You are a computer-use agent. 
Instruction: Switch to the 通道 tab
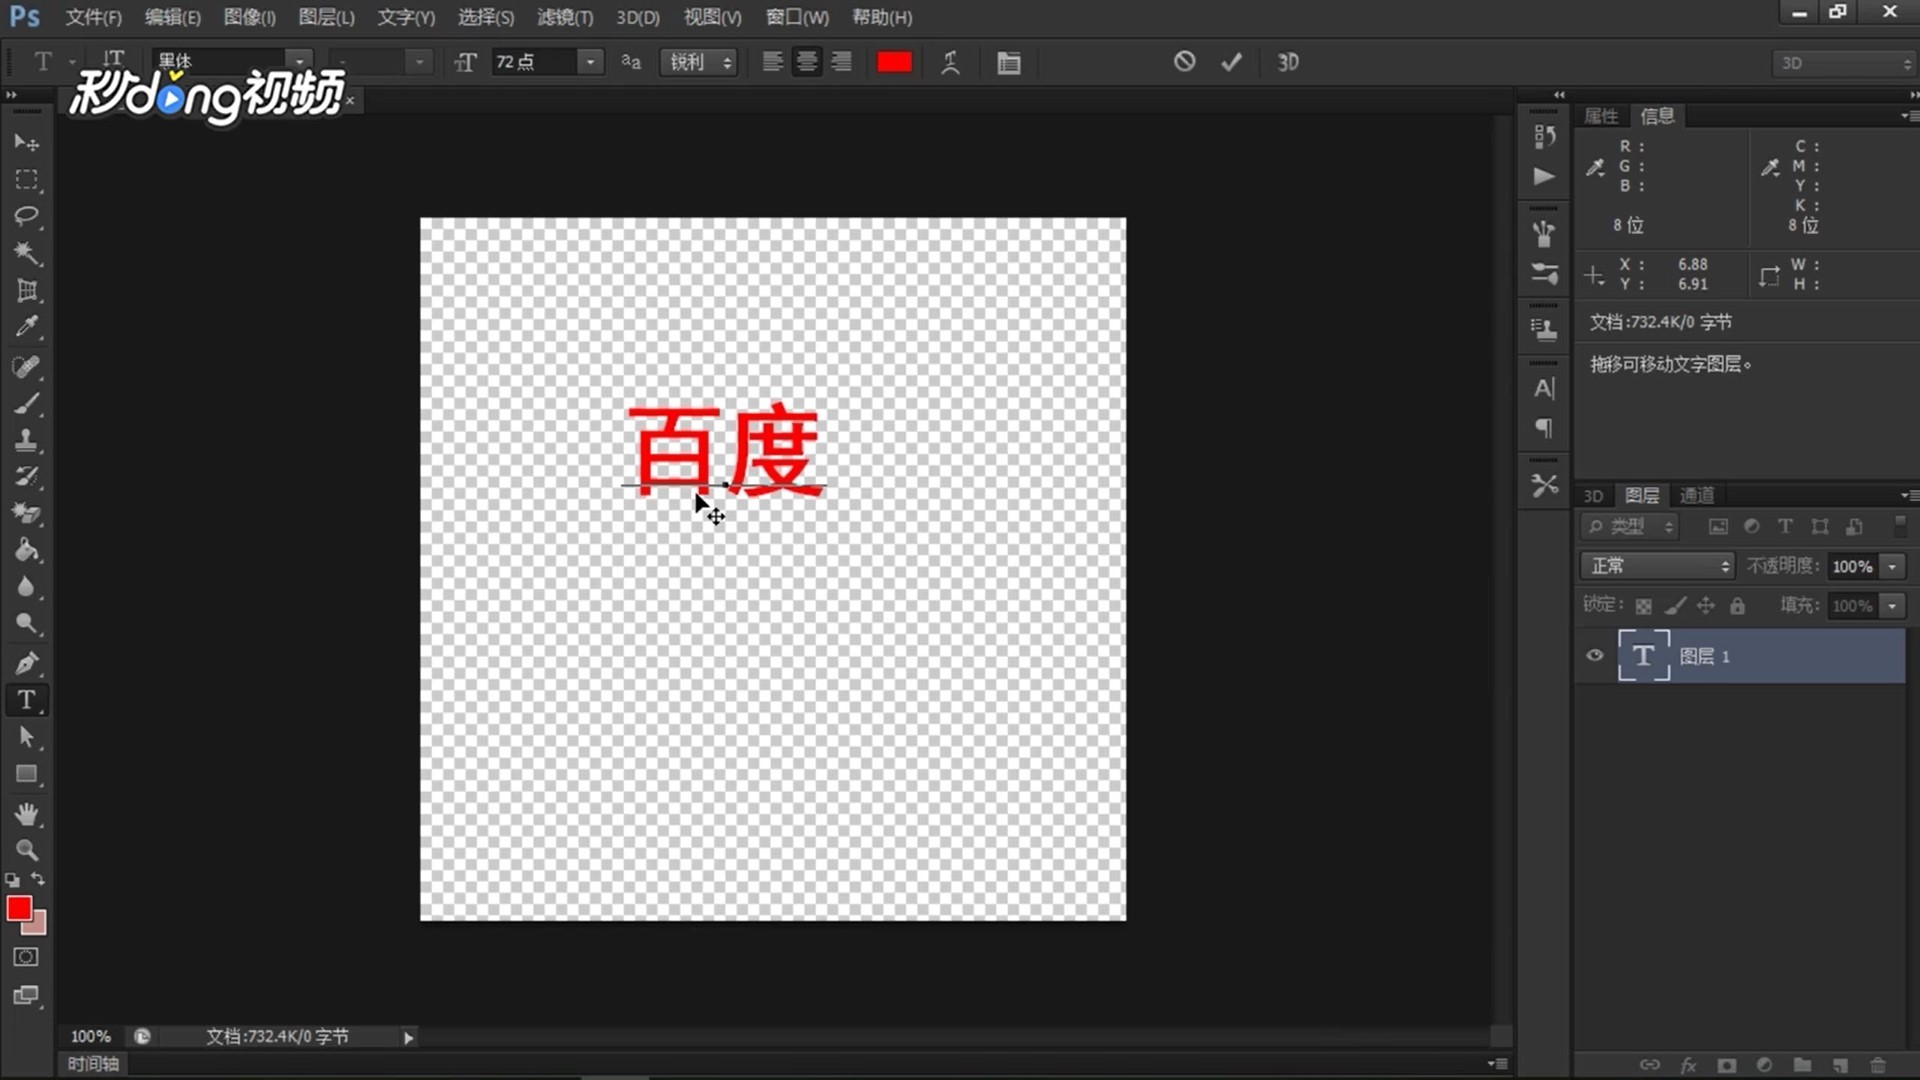click(x=1697, y=494)
